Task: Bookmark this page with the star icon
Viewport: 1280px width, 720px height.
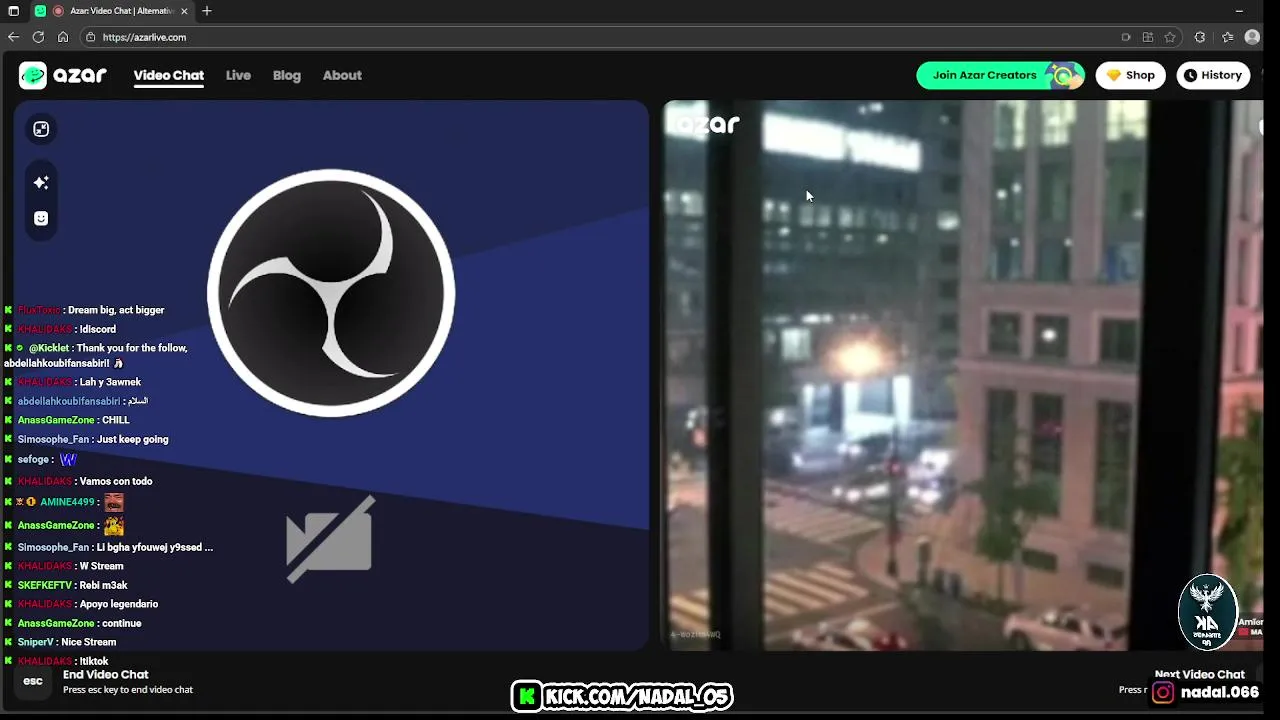Action: (x=1170, y=37)
